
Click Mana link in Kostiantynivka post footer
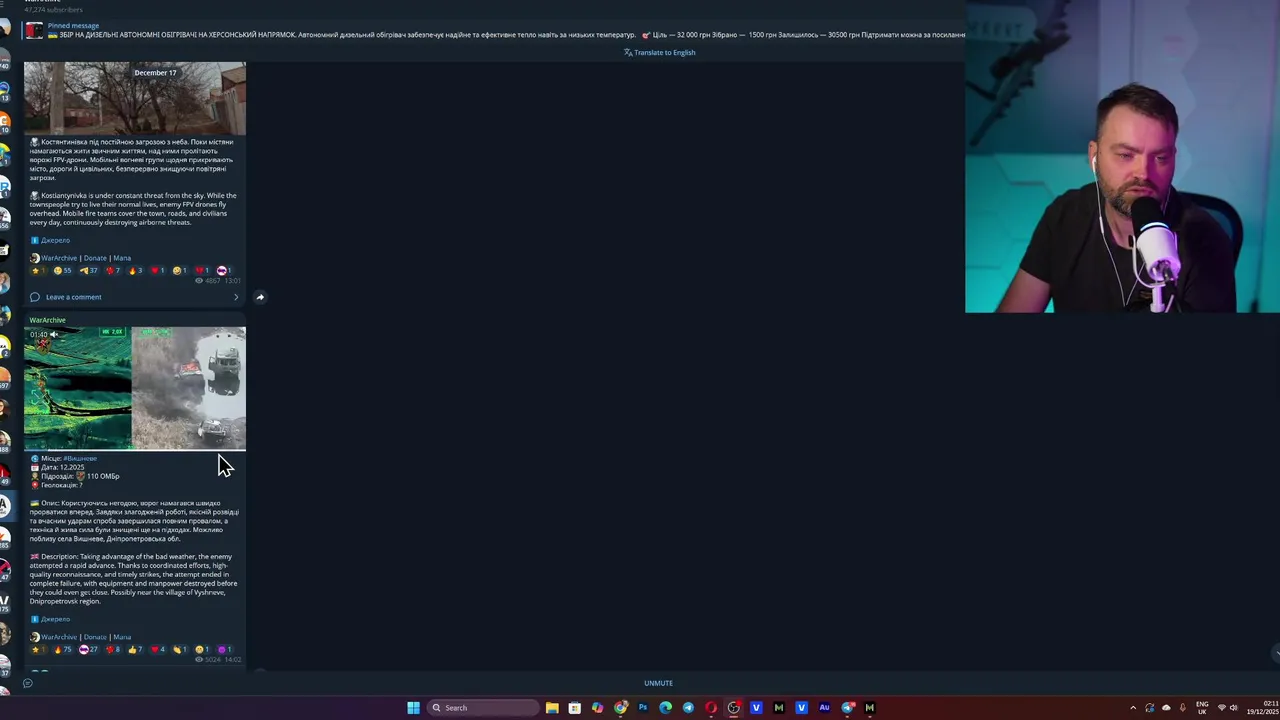tap(122, 258)
